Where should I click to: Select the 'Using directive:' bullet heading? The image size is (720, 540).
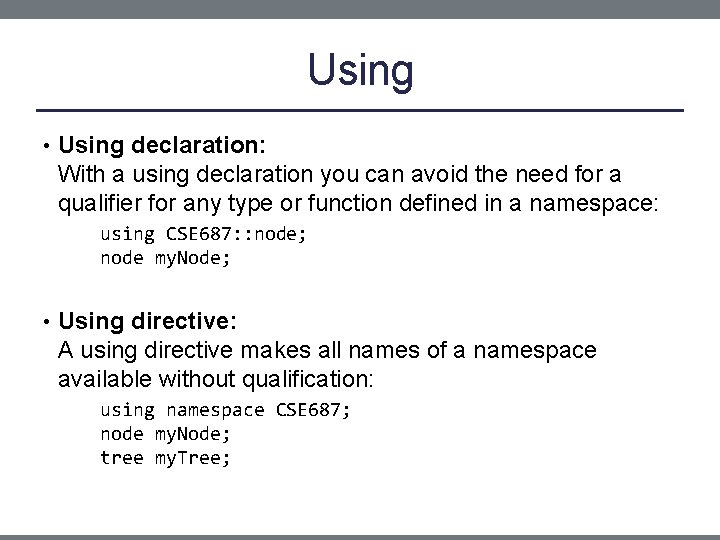tap(147, 321)
